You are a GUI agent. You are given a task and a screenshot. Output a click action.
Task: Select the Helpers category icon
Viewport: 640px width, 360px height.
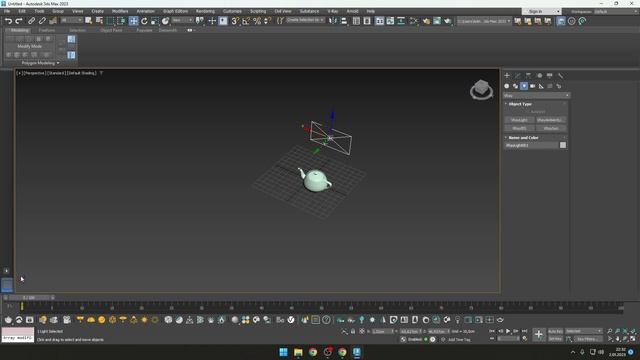point(541,86)
